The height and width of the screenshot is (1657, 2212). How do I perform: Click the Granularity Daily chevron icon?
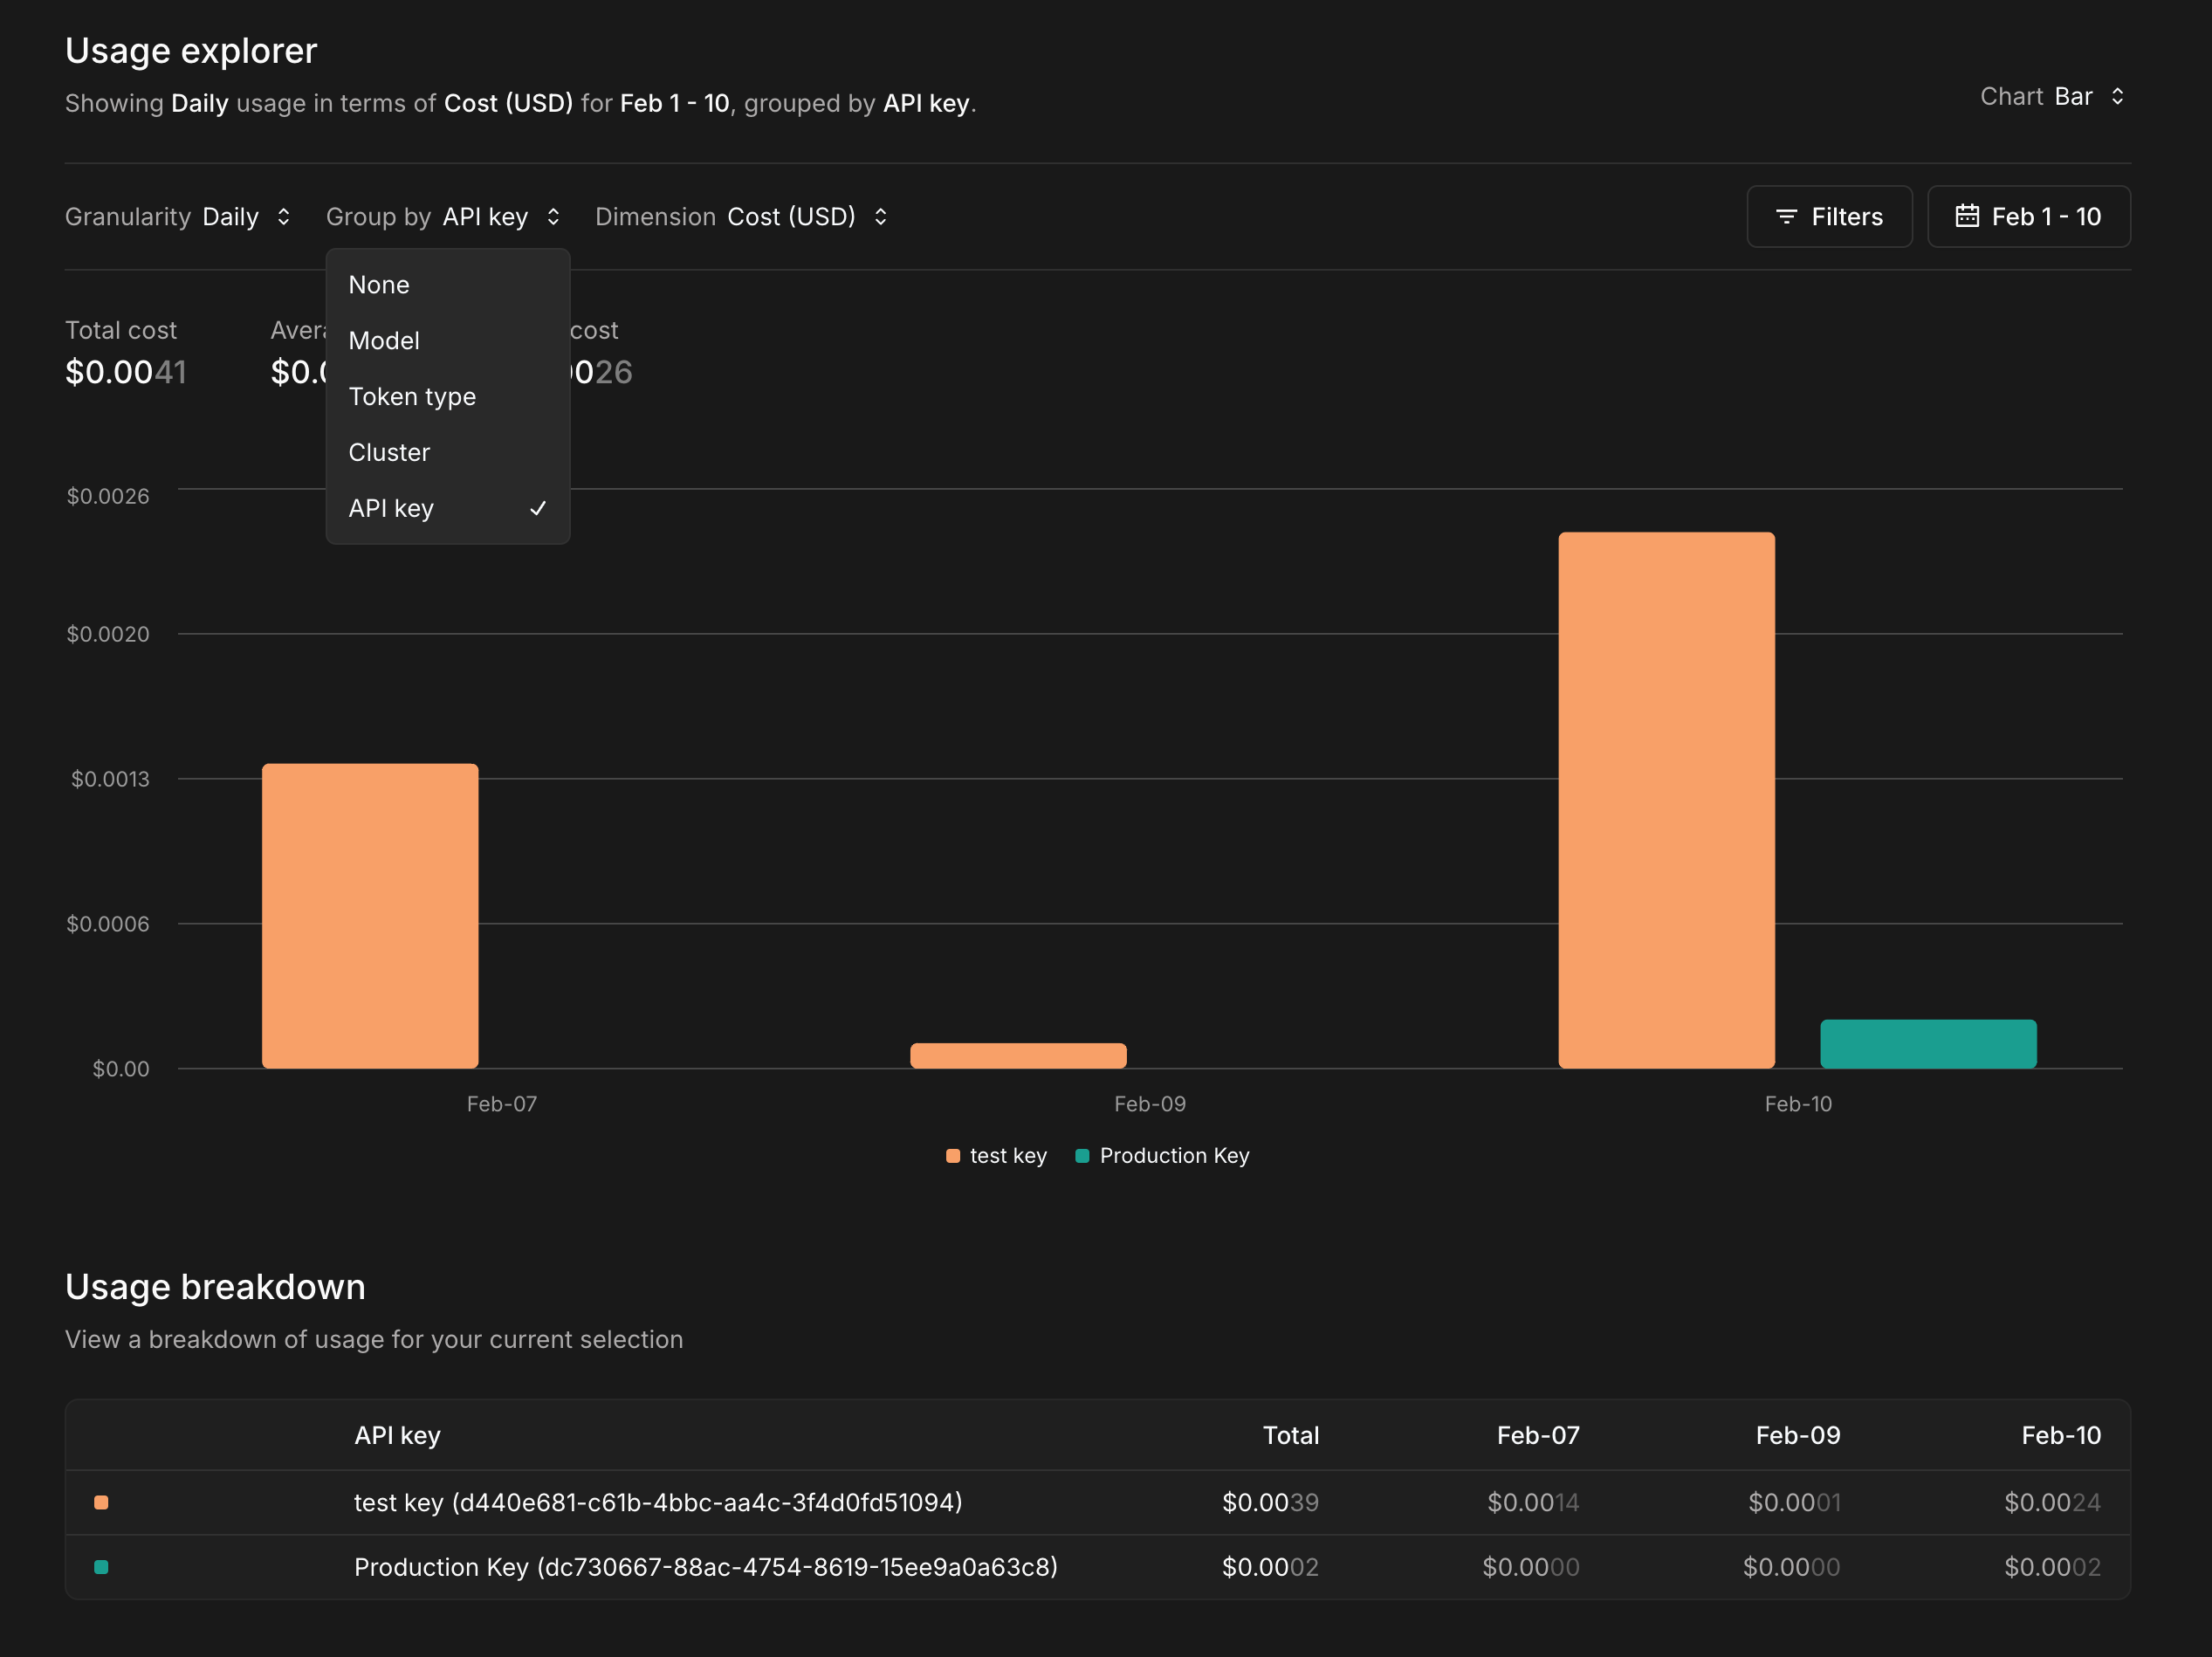click(284, 217)
